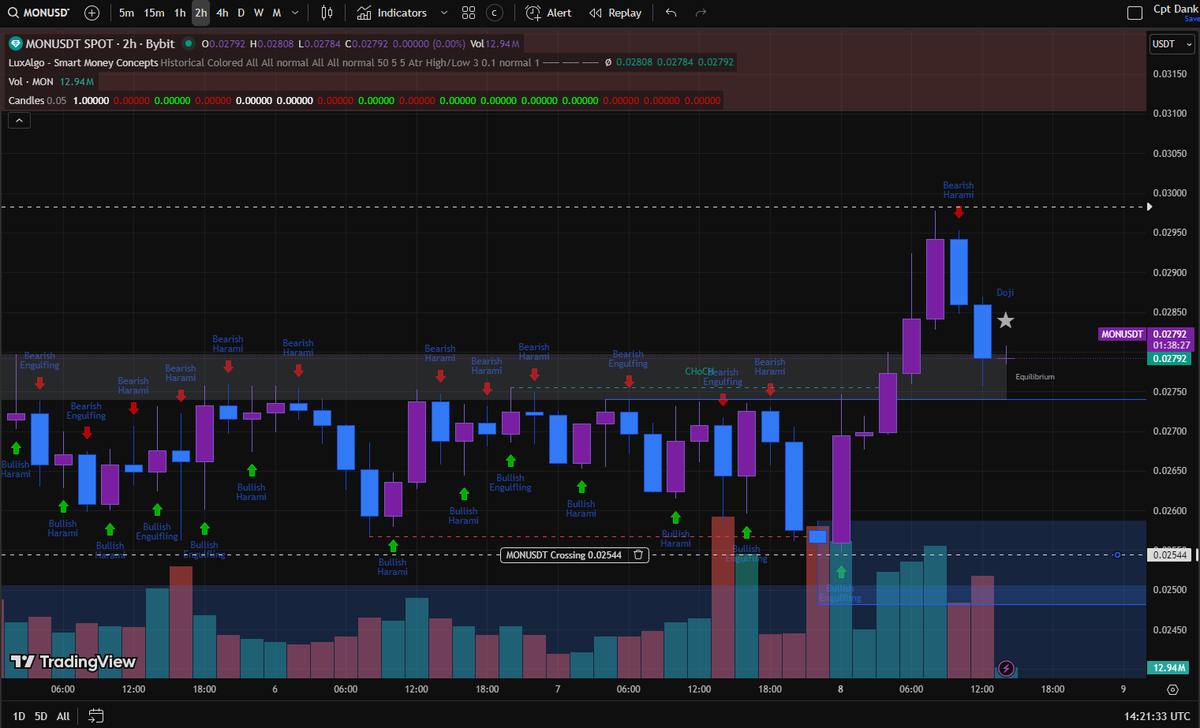
Task: Create a new Alert
Action: point(549,13)
